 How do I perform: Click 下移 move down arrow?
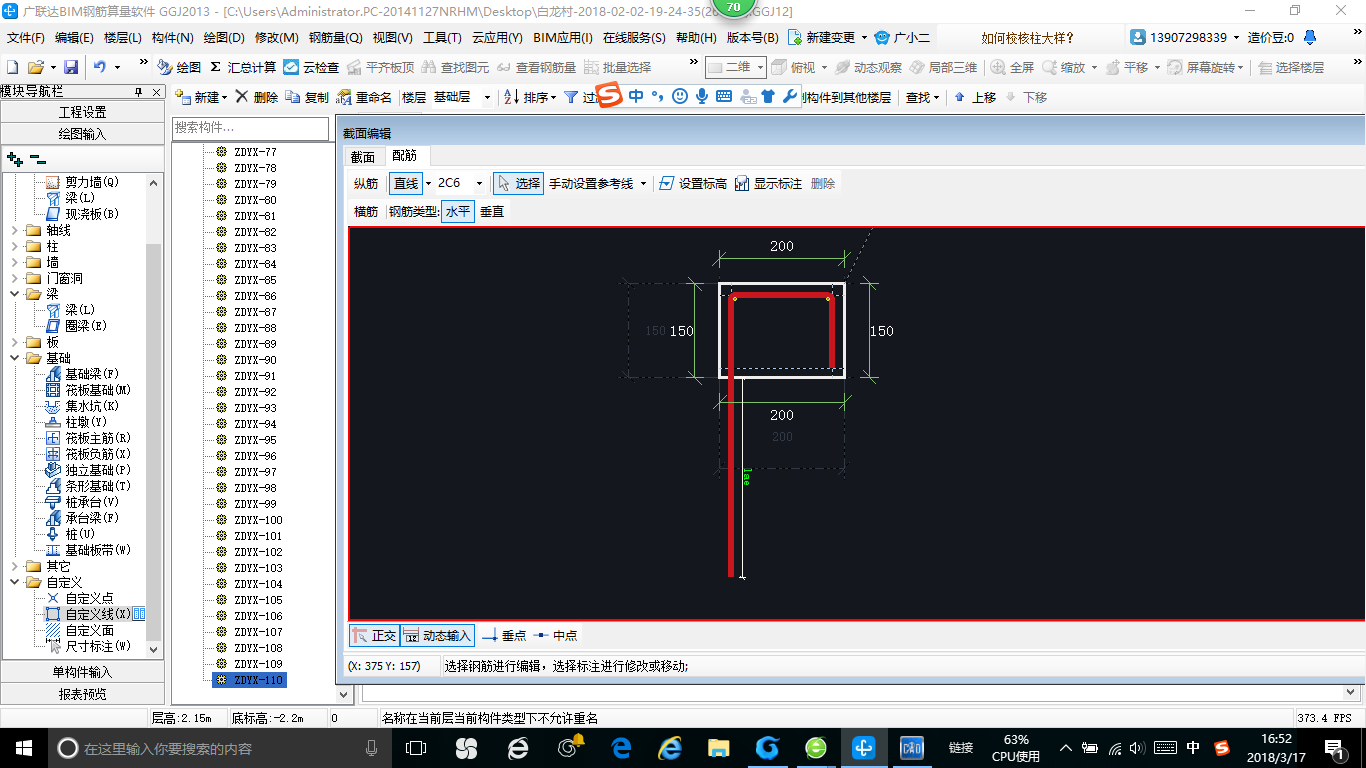click(x=1025, y=97)
